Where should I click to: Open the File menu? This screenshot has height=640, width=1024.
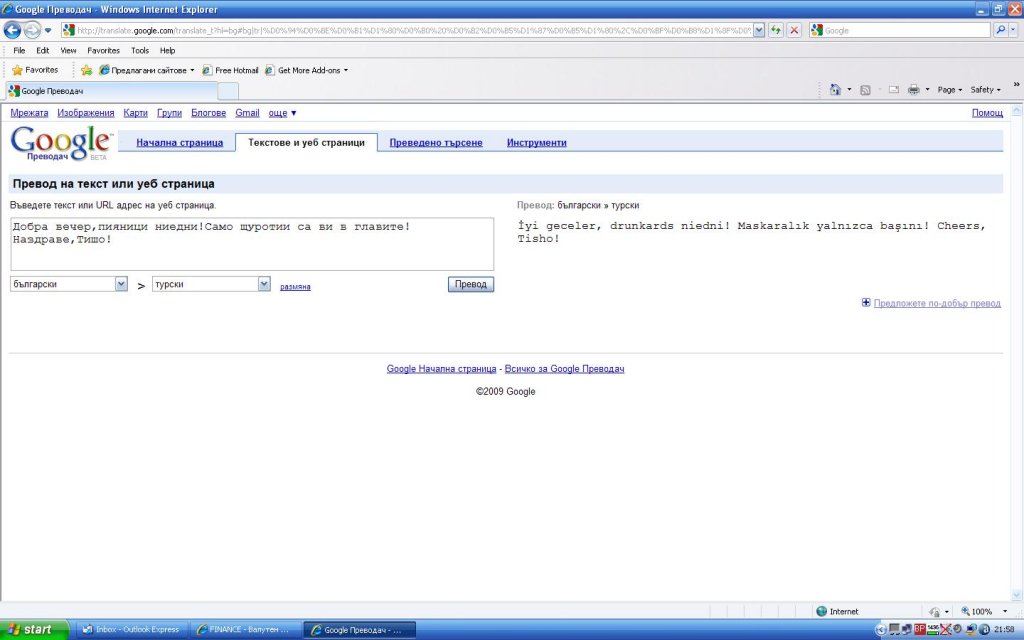(20, 50)
